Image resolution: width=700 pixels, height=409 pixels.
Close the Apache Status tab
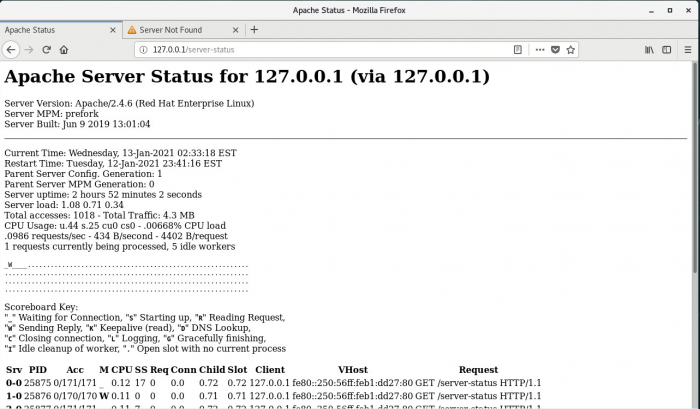pos(112,30)
